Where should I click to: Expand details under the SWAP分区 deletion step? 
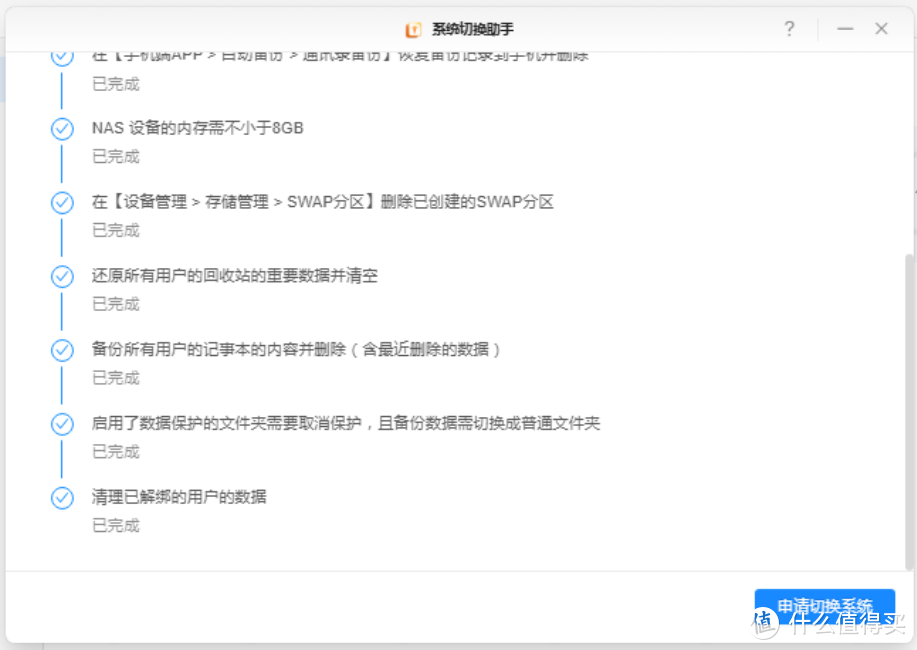point(320,202)
